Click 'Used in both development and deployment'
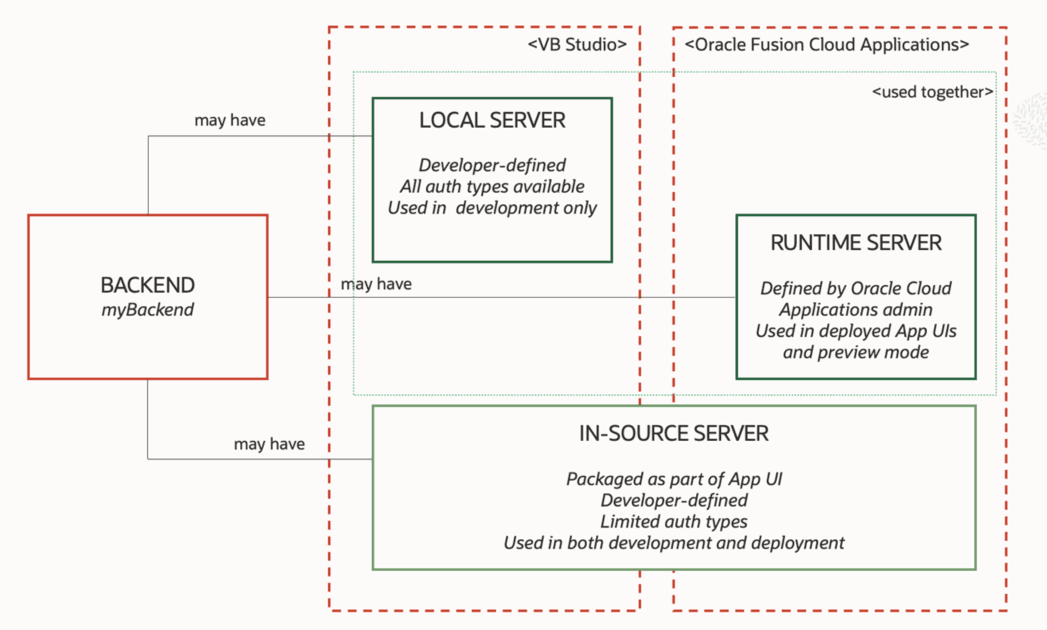 [674, 542]
